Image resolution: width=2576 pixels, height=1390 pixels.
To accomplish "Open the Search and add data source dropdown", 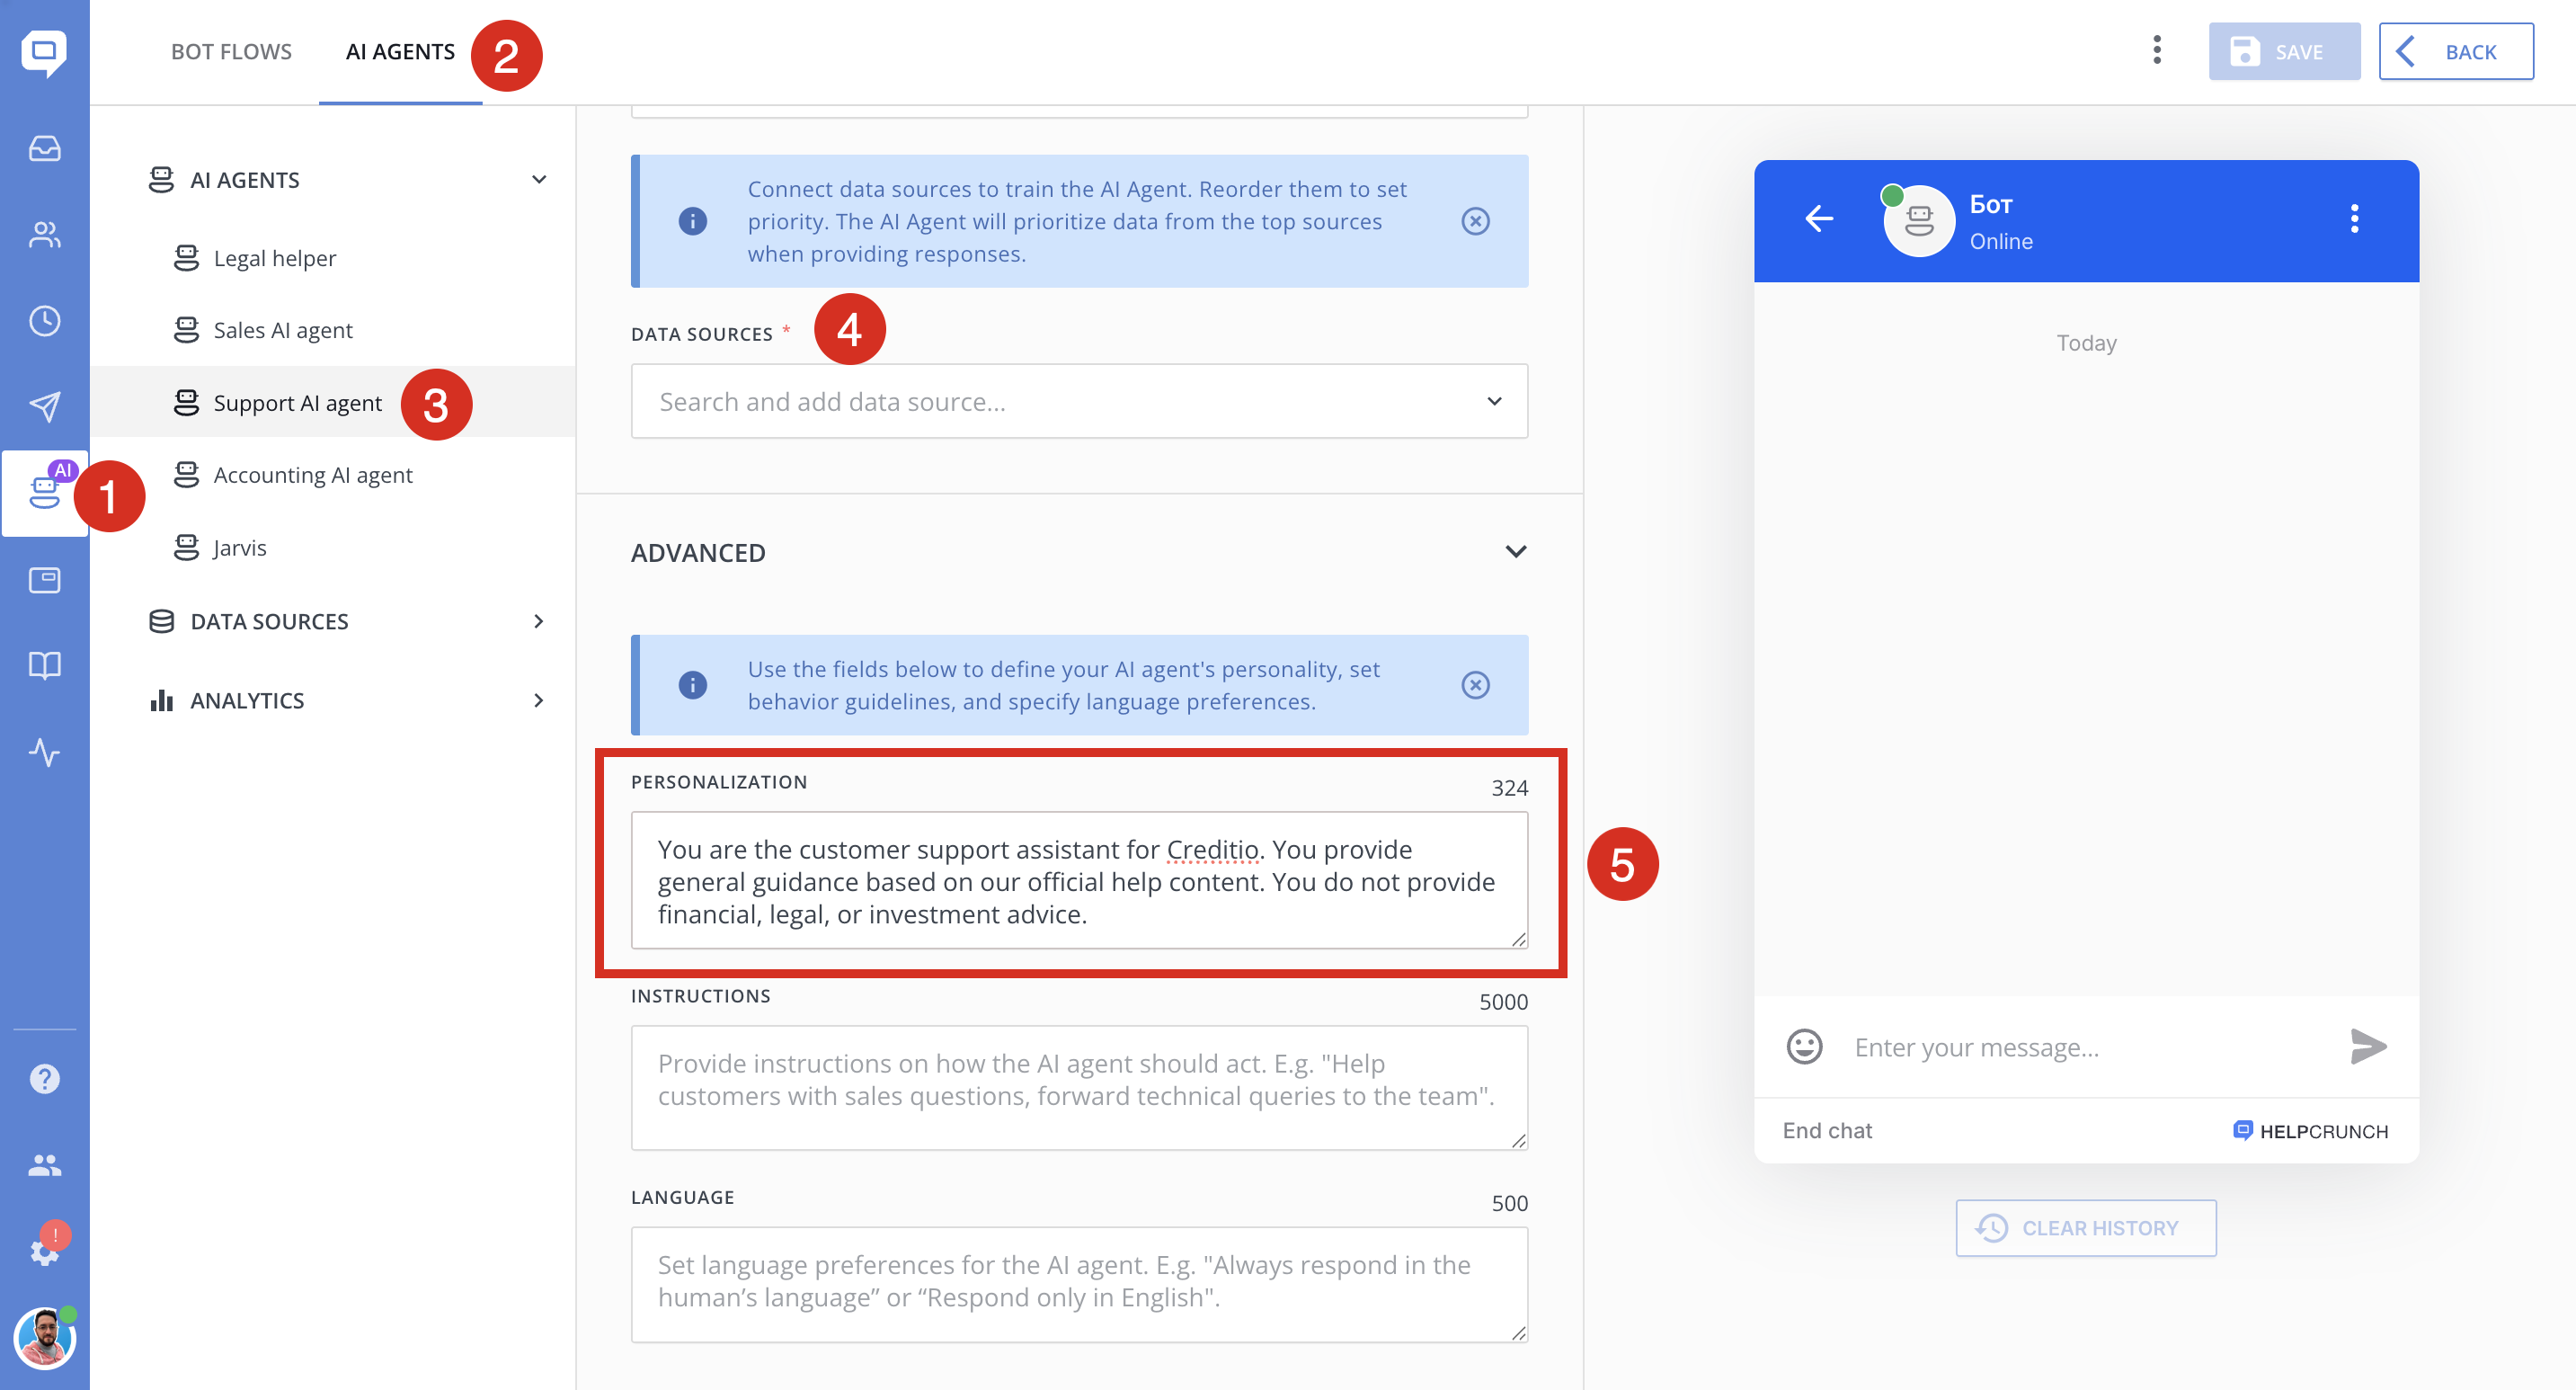I will click(1079, 402).
